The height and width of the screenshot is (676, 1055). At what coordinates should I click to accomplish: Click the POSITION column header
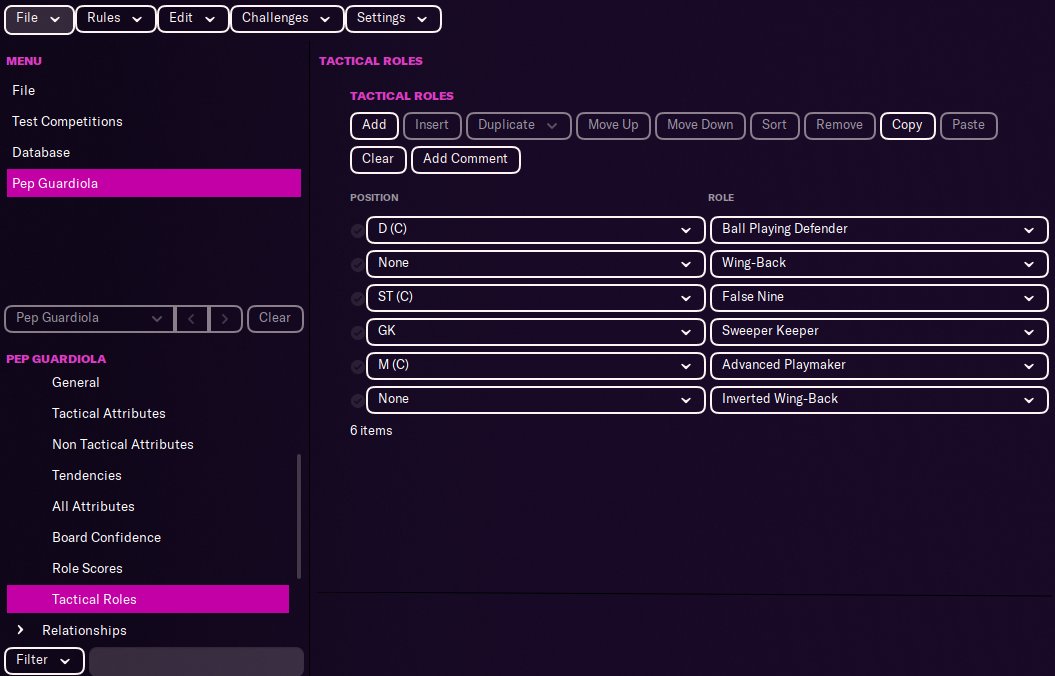(374, 198)
